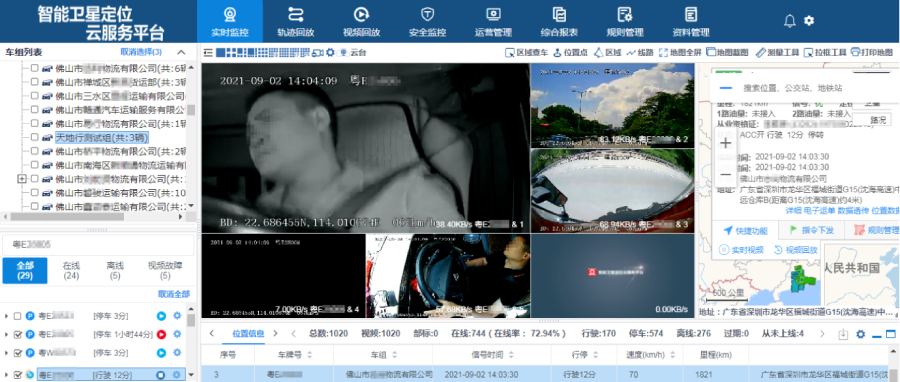Image resolution: width=900 pixels, height=382 pixels.
Task: Expand the 行驶 12分 vehicle row arrow
Action: pyautogui.click(x=6, y=375)
